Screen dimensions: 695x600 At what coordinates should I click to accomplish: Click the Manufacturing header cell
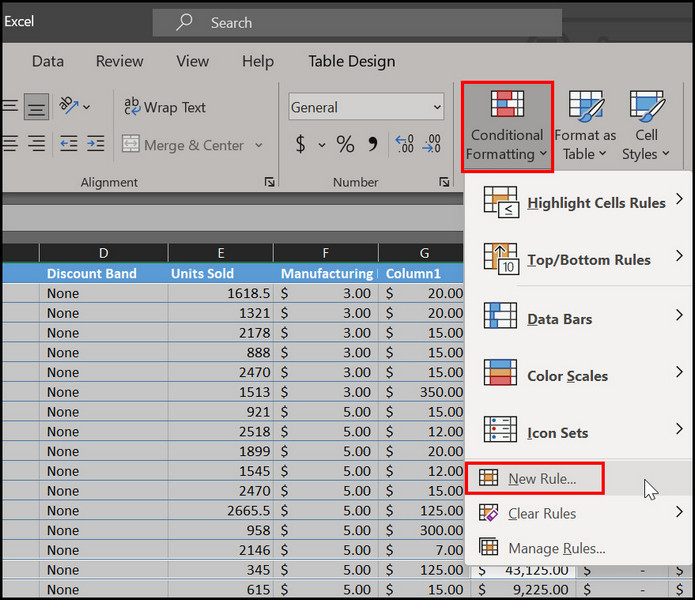[326, 273]
